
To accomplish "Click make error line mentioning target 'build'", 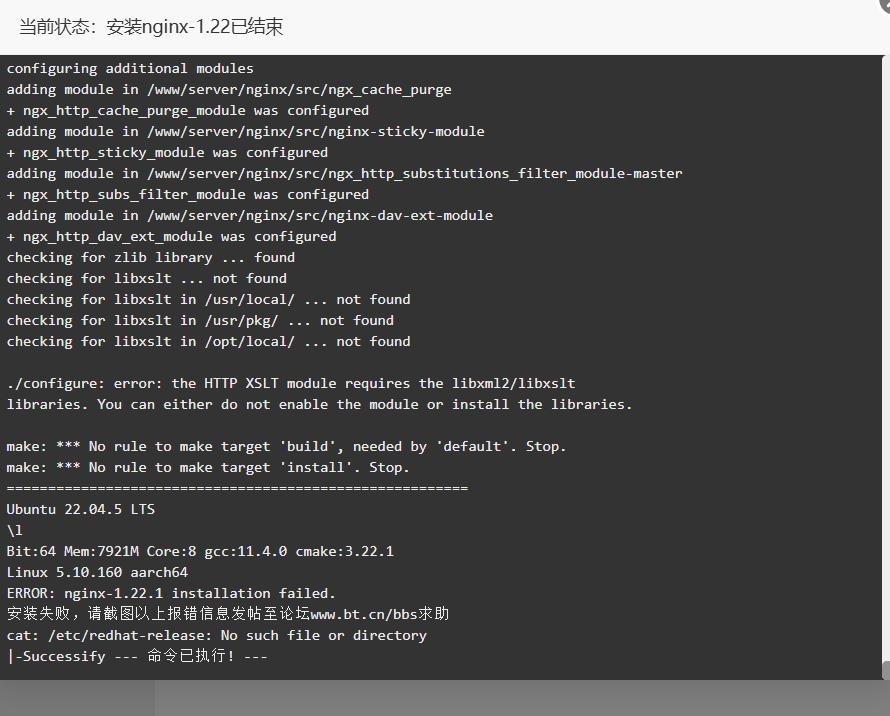I will click(x=286, y=447).
